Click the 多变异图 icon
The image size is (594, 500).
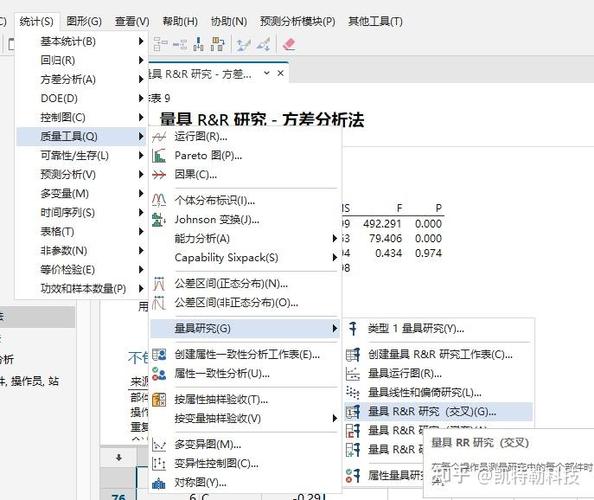click(159, 444)
